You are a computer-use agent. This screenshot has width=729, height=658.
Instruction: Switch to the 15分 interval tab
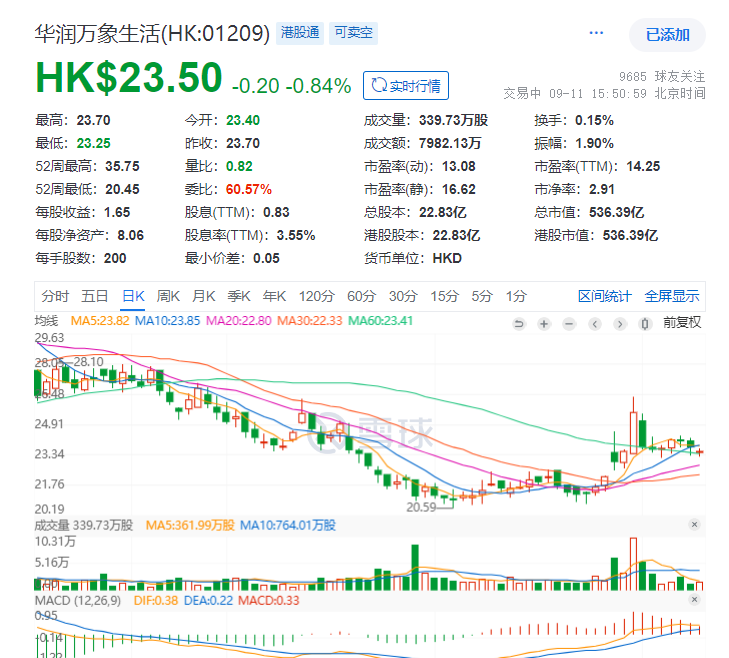pos(444,296)
